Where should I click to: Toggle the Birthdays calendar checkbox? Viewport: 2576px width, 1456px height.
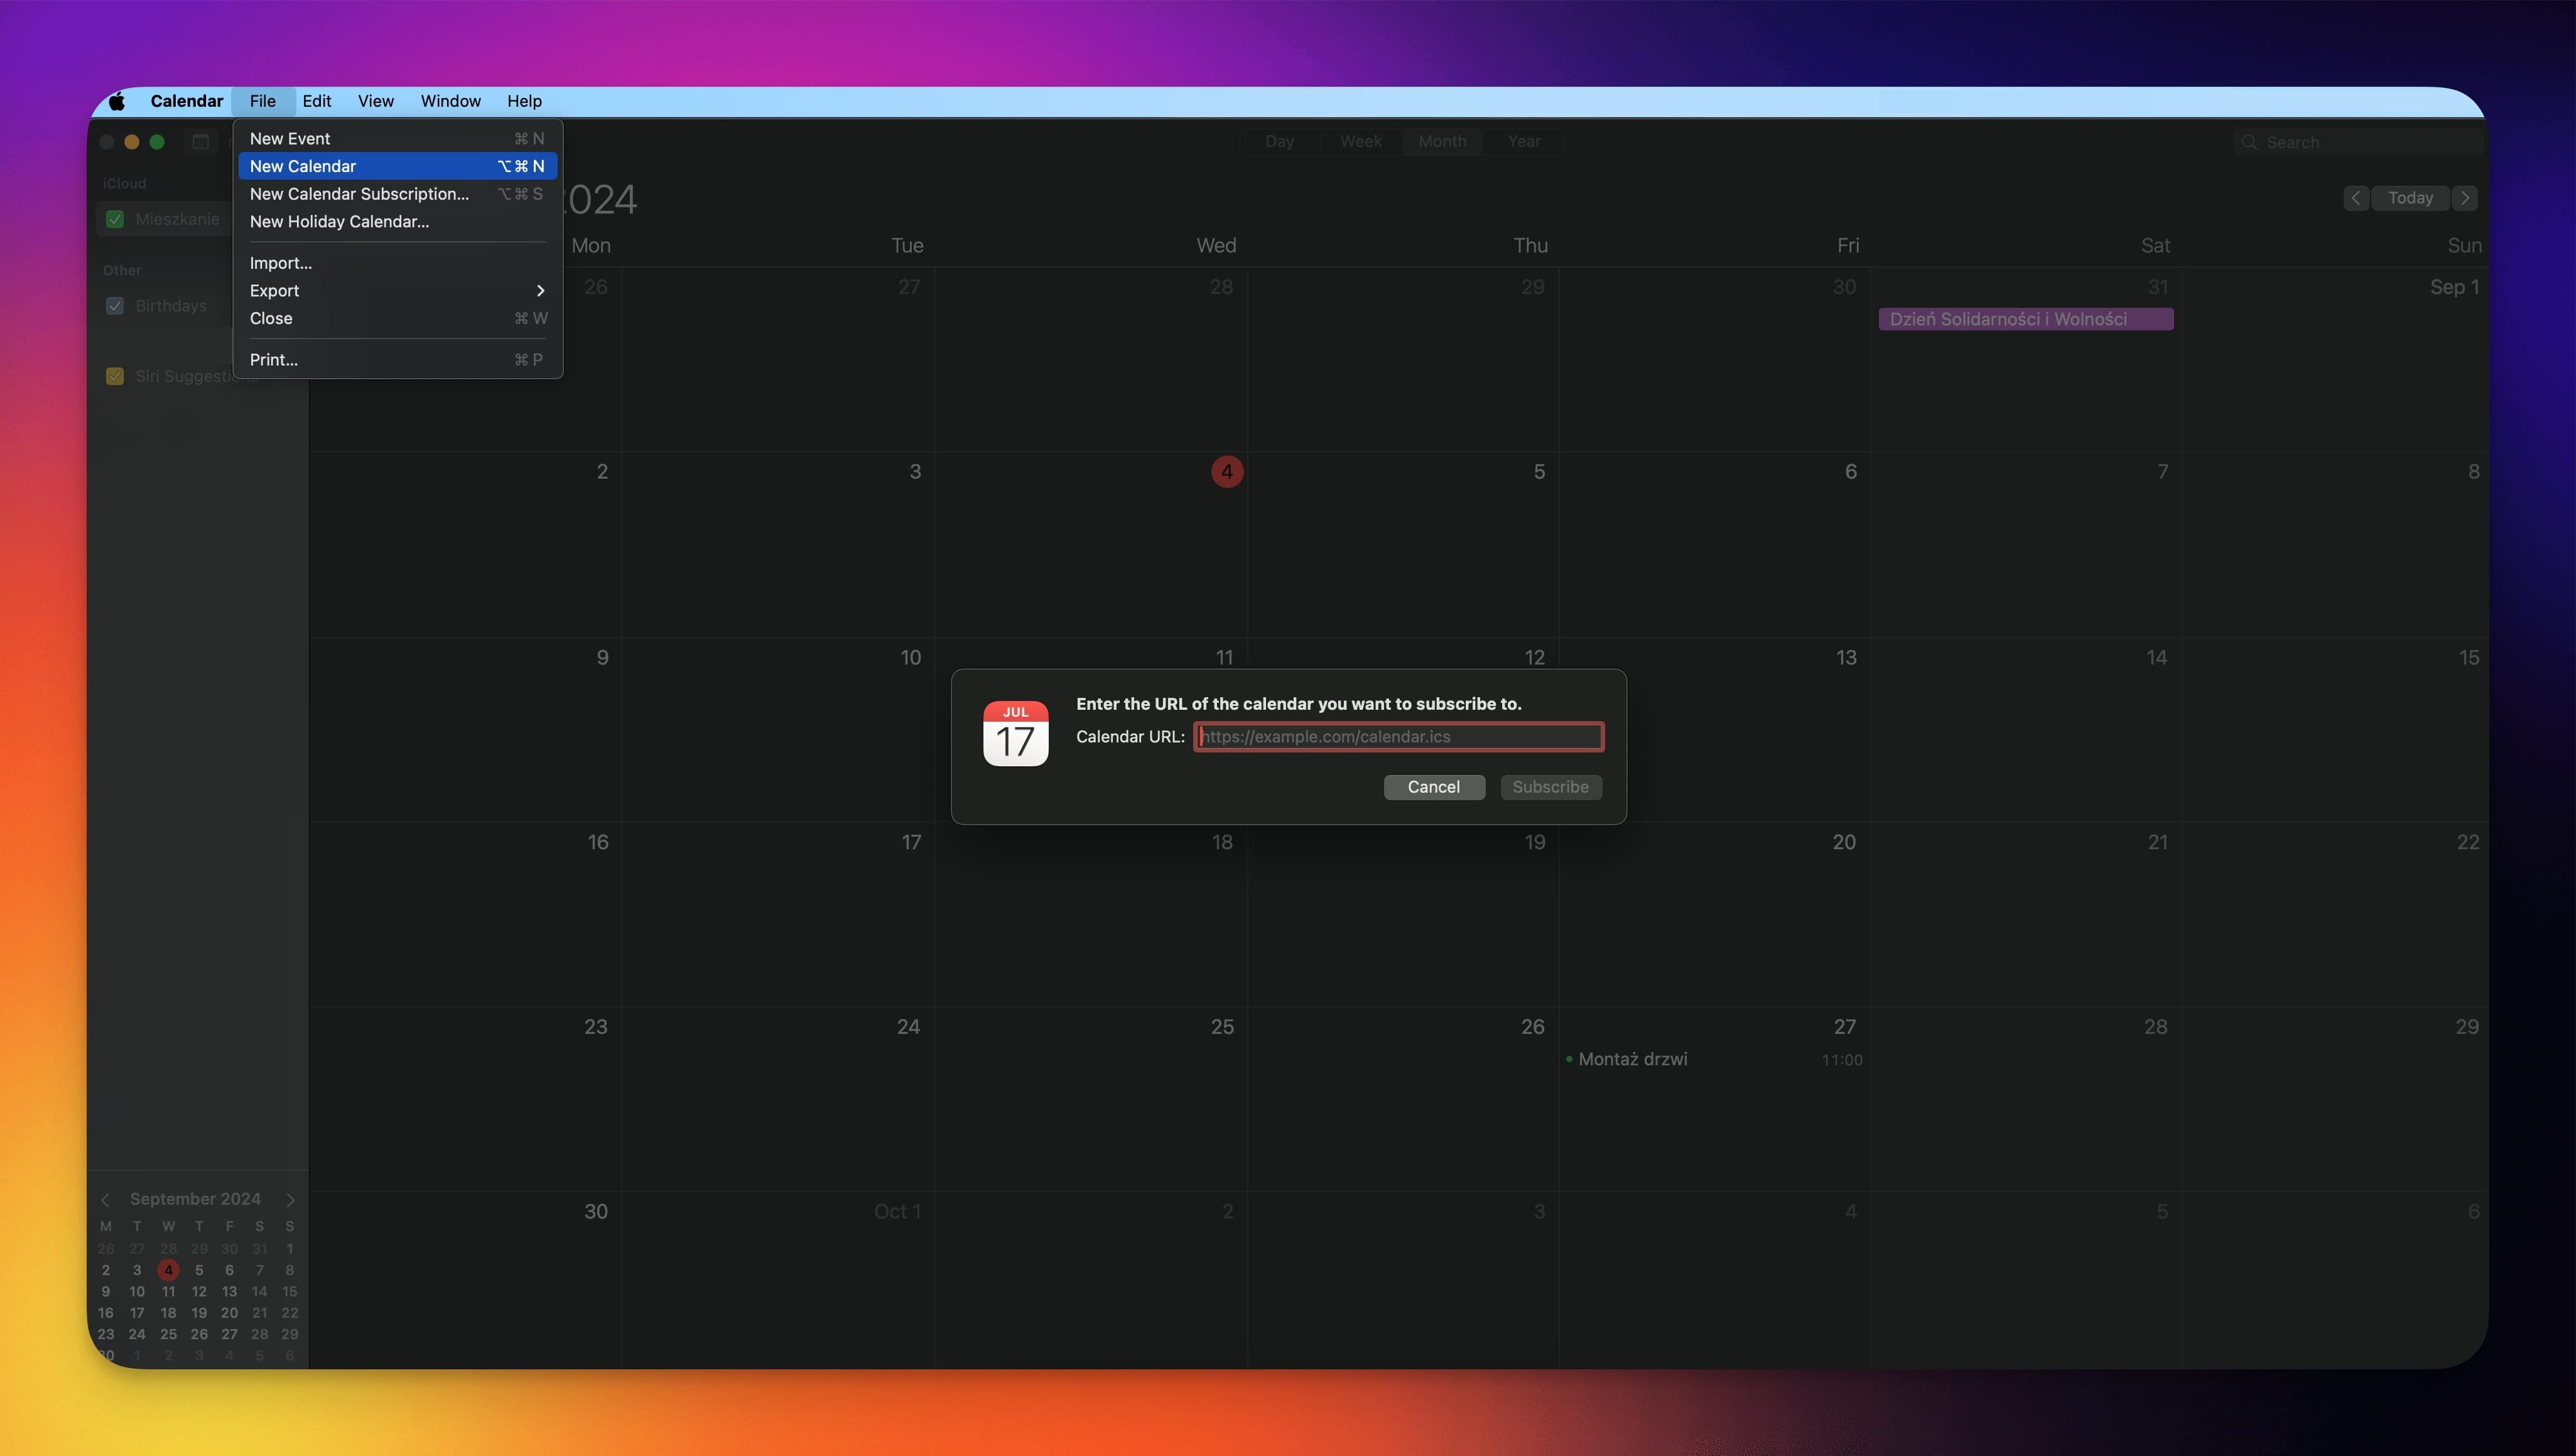pyautogui.click(x=115, y=306)
